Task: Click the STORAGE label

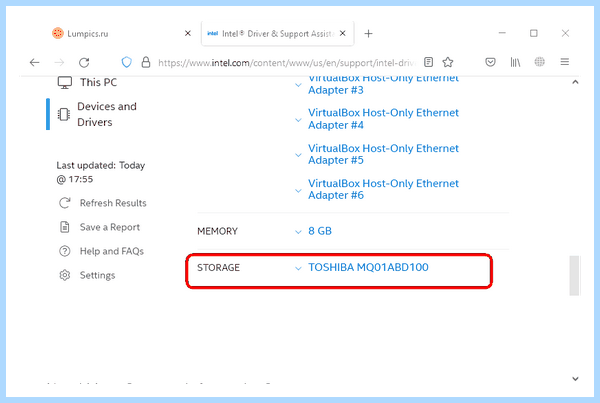Action: (218, 268)
